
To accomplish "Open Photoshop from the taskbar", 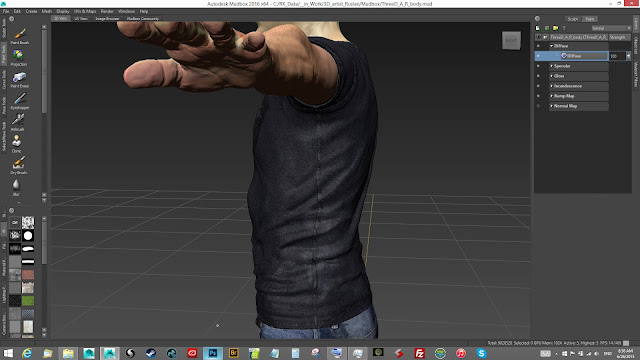I will click(213, 353).
